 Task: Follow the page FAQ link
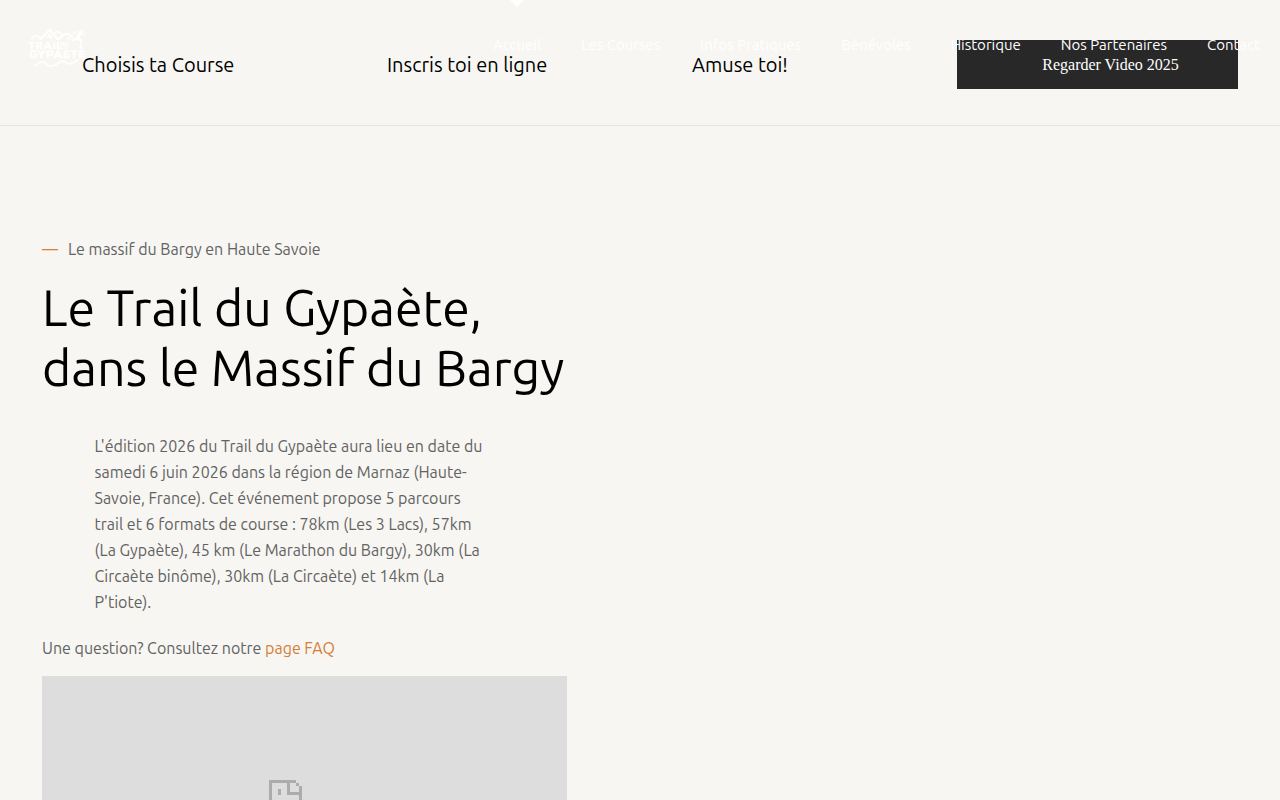click(300, 648)
